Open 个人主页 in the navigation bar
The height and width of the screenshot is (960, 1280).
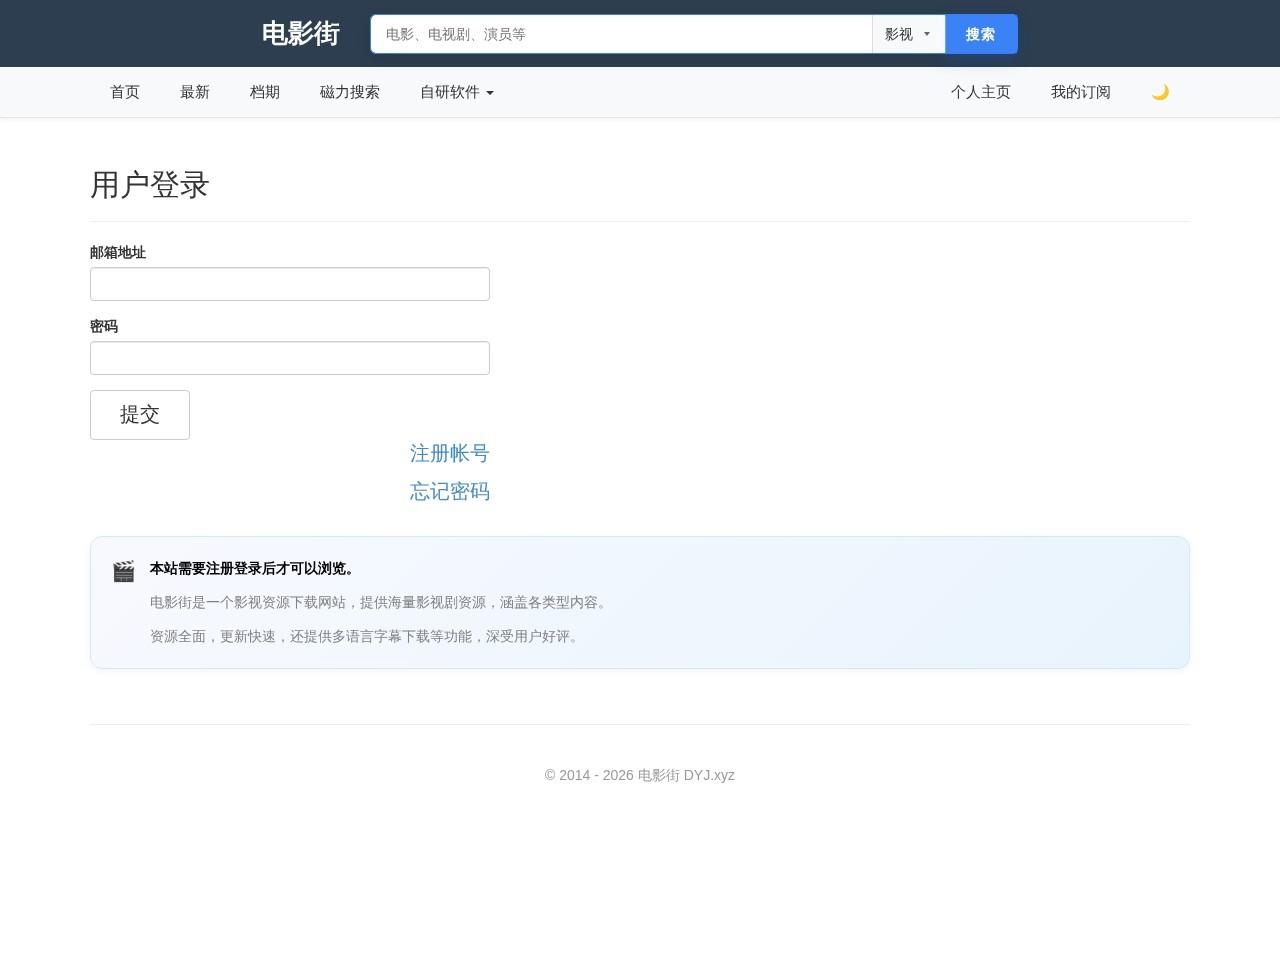(x=981, y=92)
